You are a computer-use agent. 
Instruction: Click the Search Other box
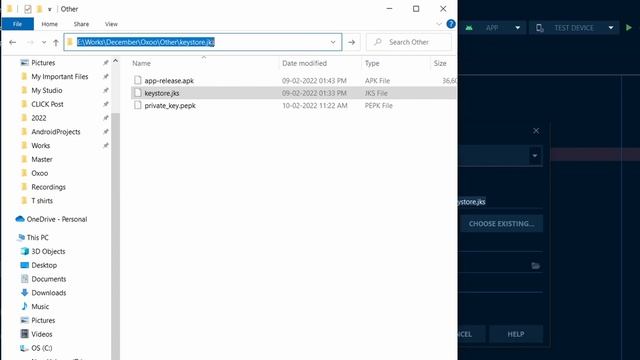click(409, 42)
